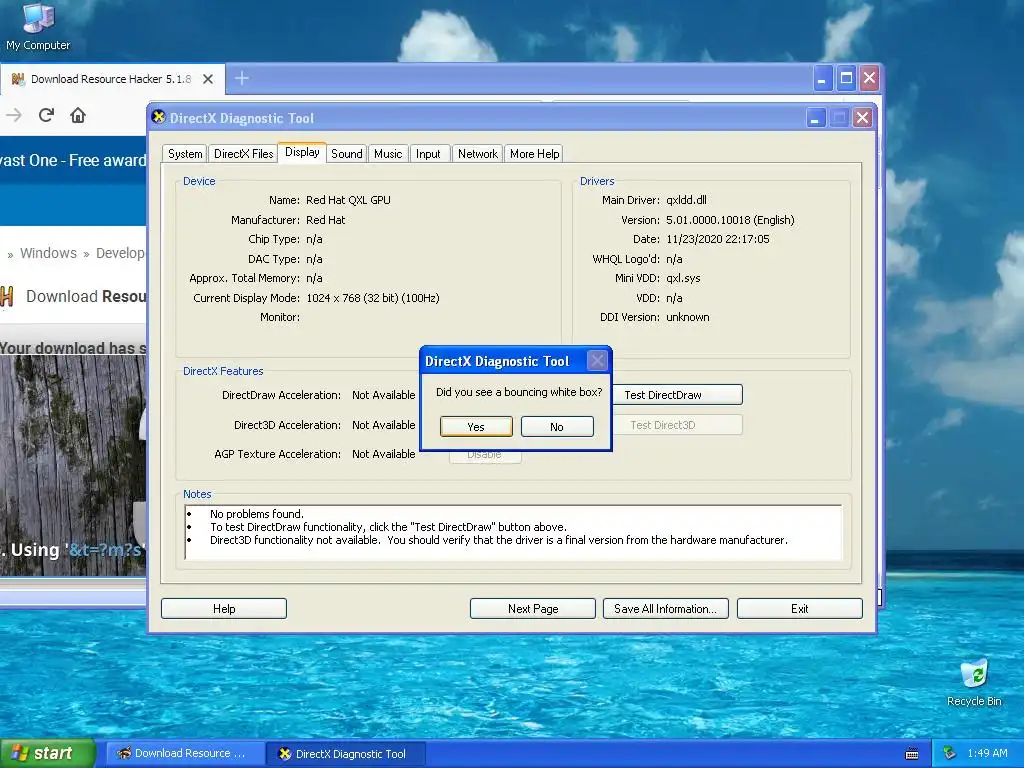Click the browser reload icon

pyautogui.click(x=46, y=116)
